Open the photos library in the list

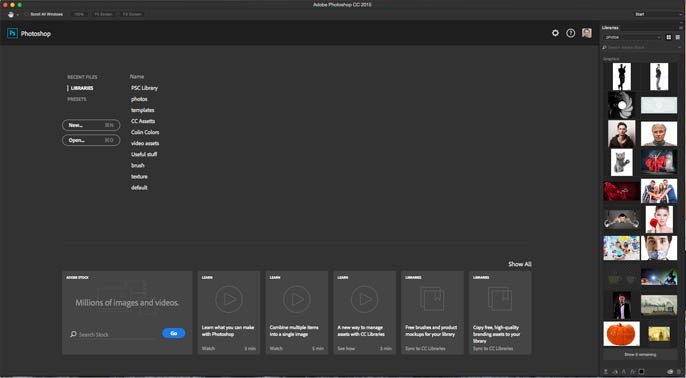point(139,99)
